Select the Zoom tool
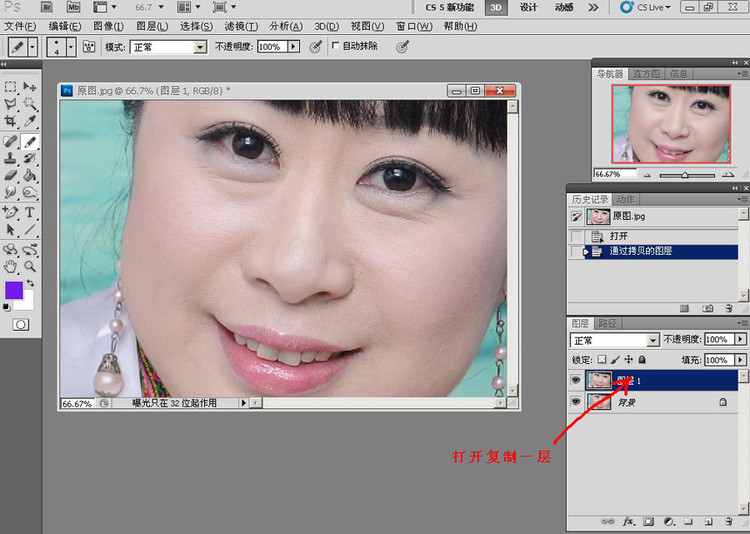The height and width of the screenshot is (534, 750). click(30, 267)
